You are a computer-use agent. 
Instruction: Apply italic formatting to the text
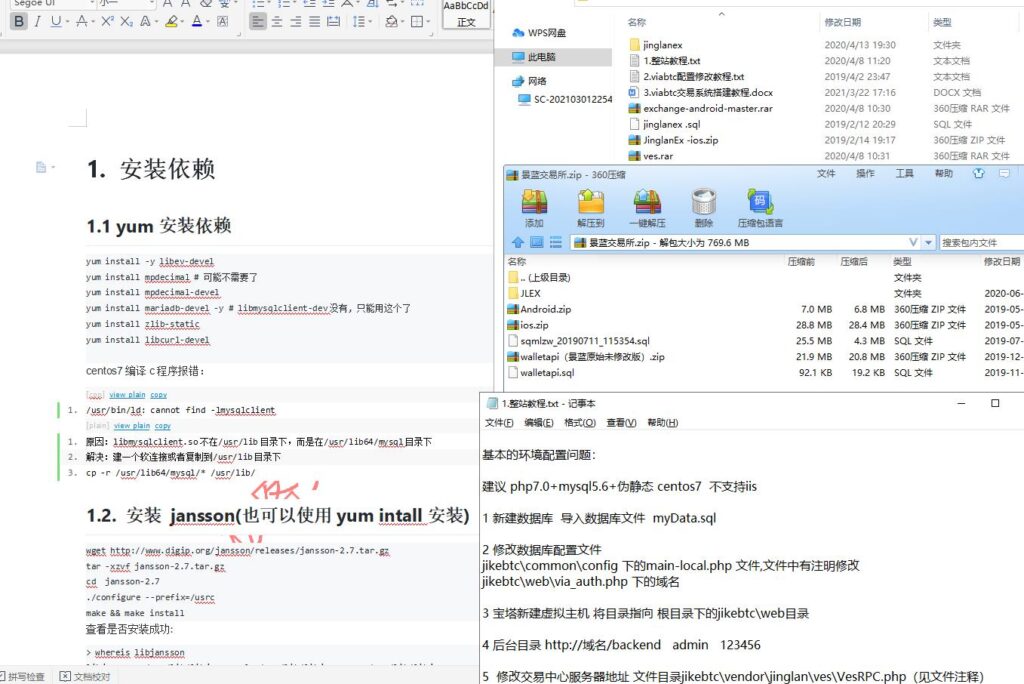pyautogui.click(x=38, y=22)
